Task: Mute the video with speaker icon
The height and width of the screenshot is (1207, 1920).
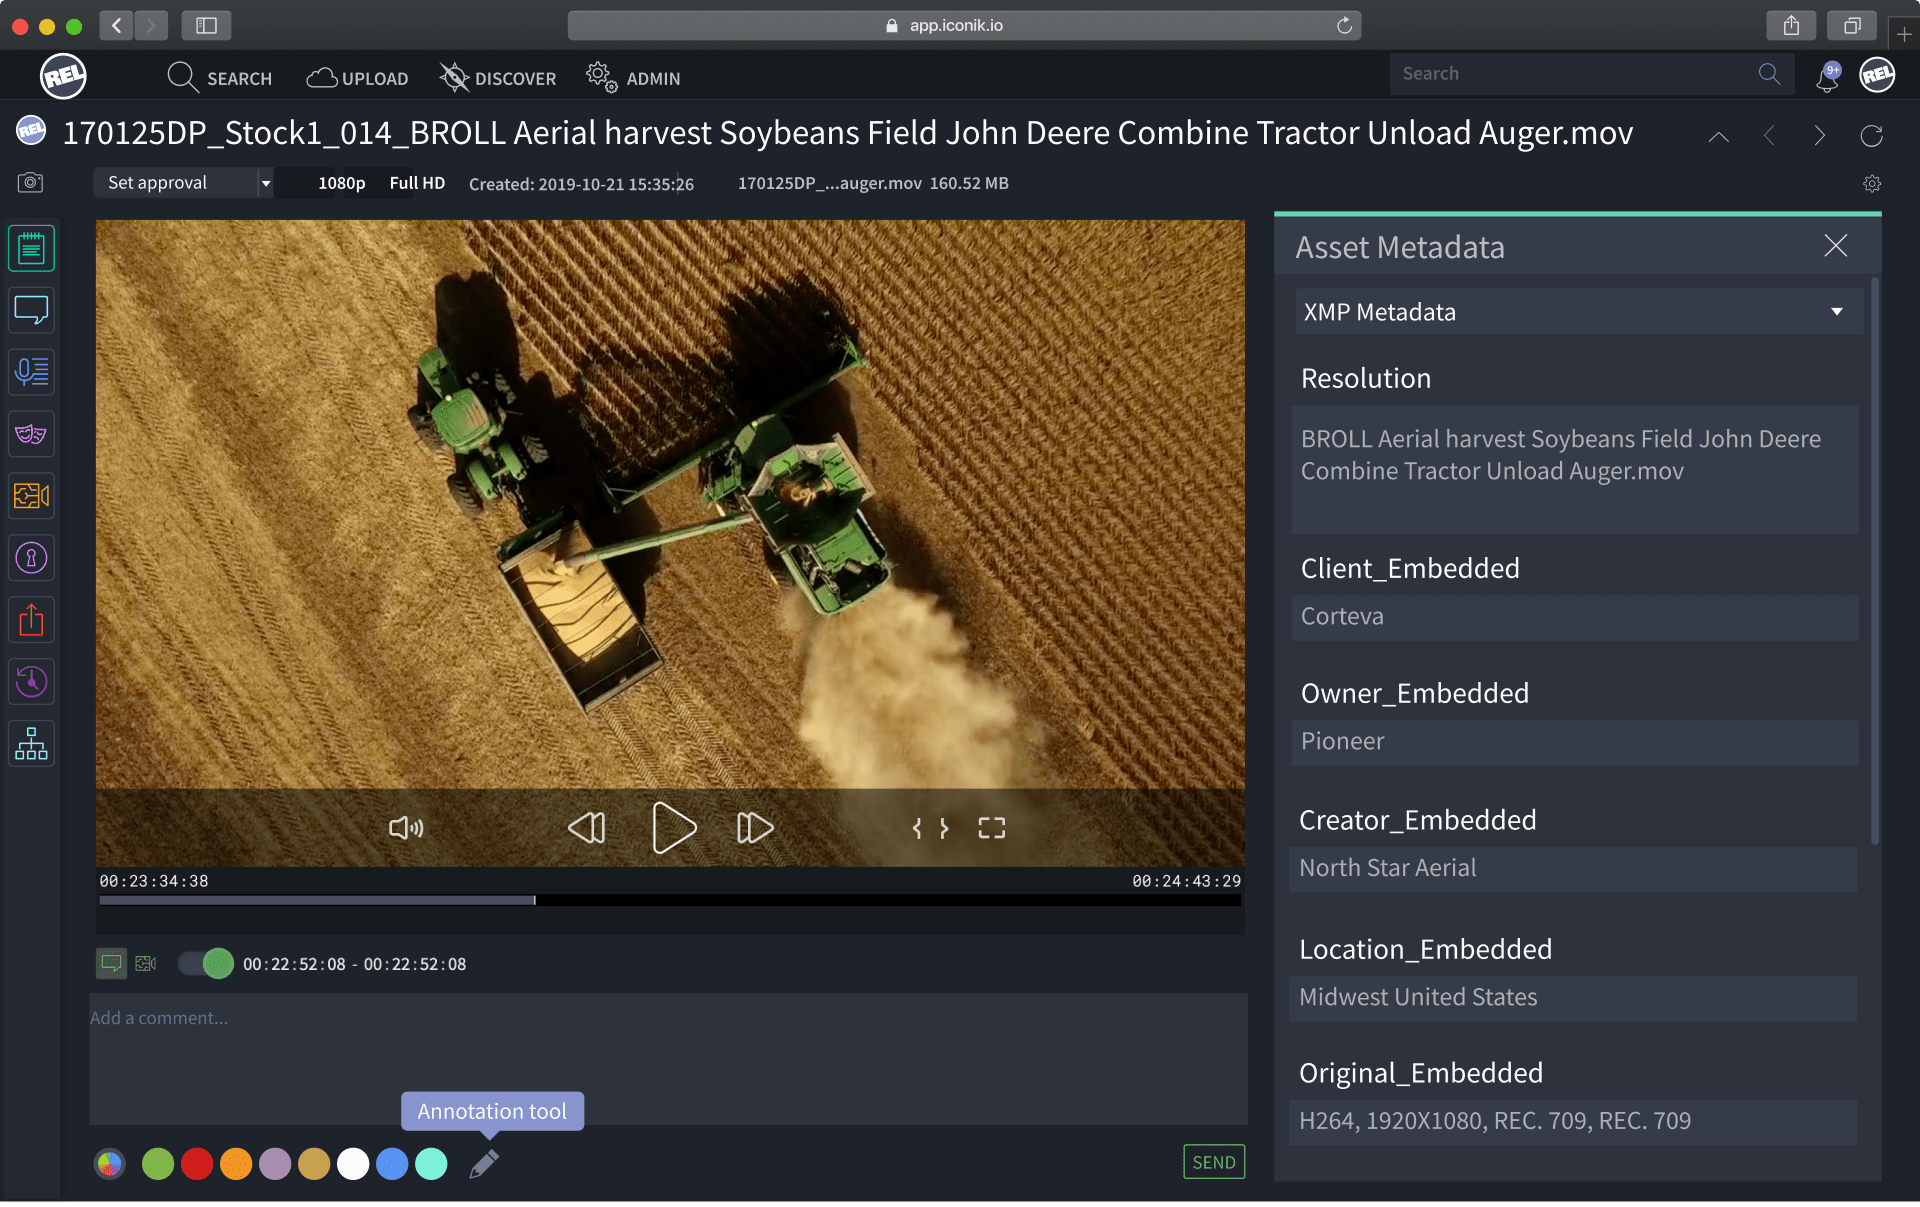Action: (x=406, y=828)
